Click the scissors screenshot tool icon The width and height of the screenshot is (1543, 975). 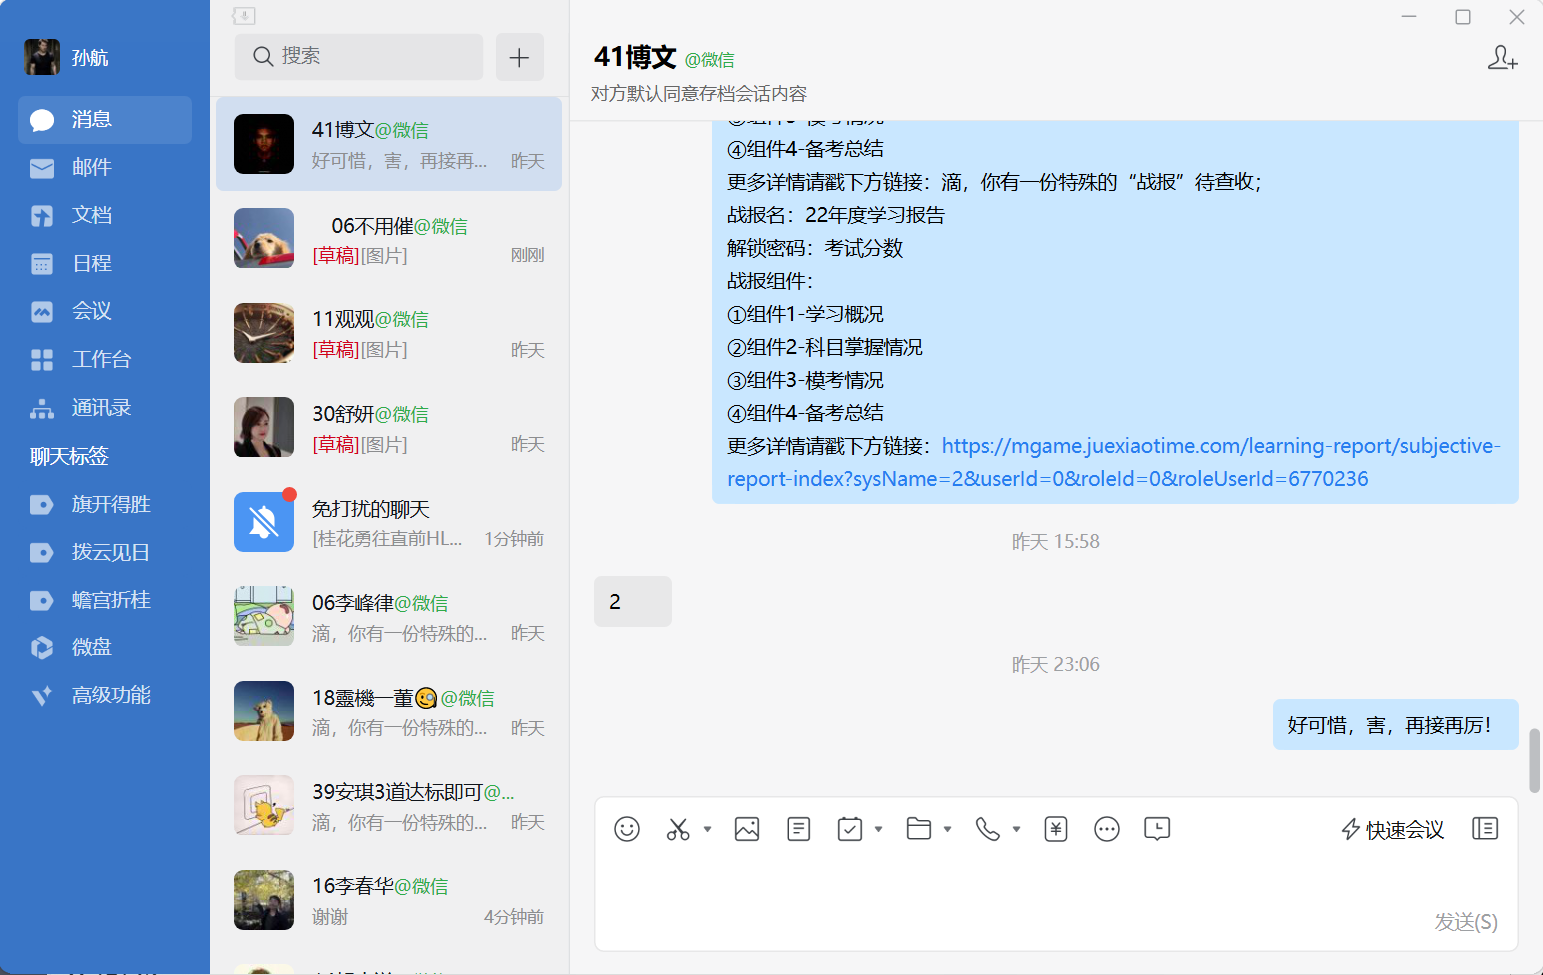click(x=678, y=829)
